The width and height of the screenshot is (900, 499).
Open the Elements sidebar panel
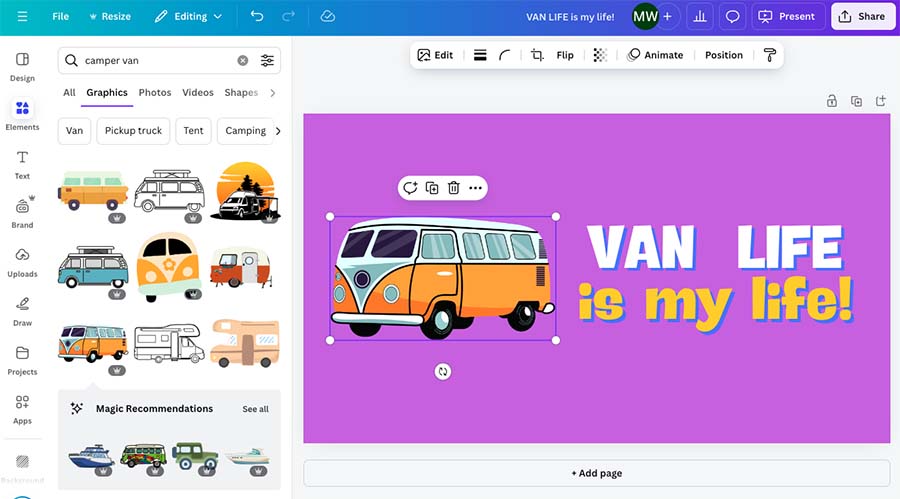point(22,115)
